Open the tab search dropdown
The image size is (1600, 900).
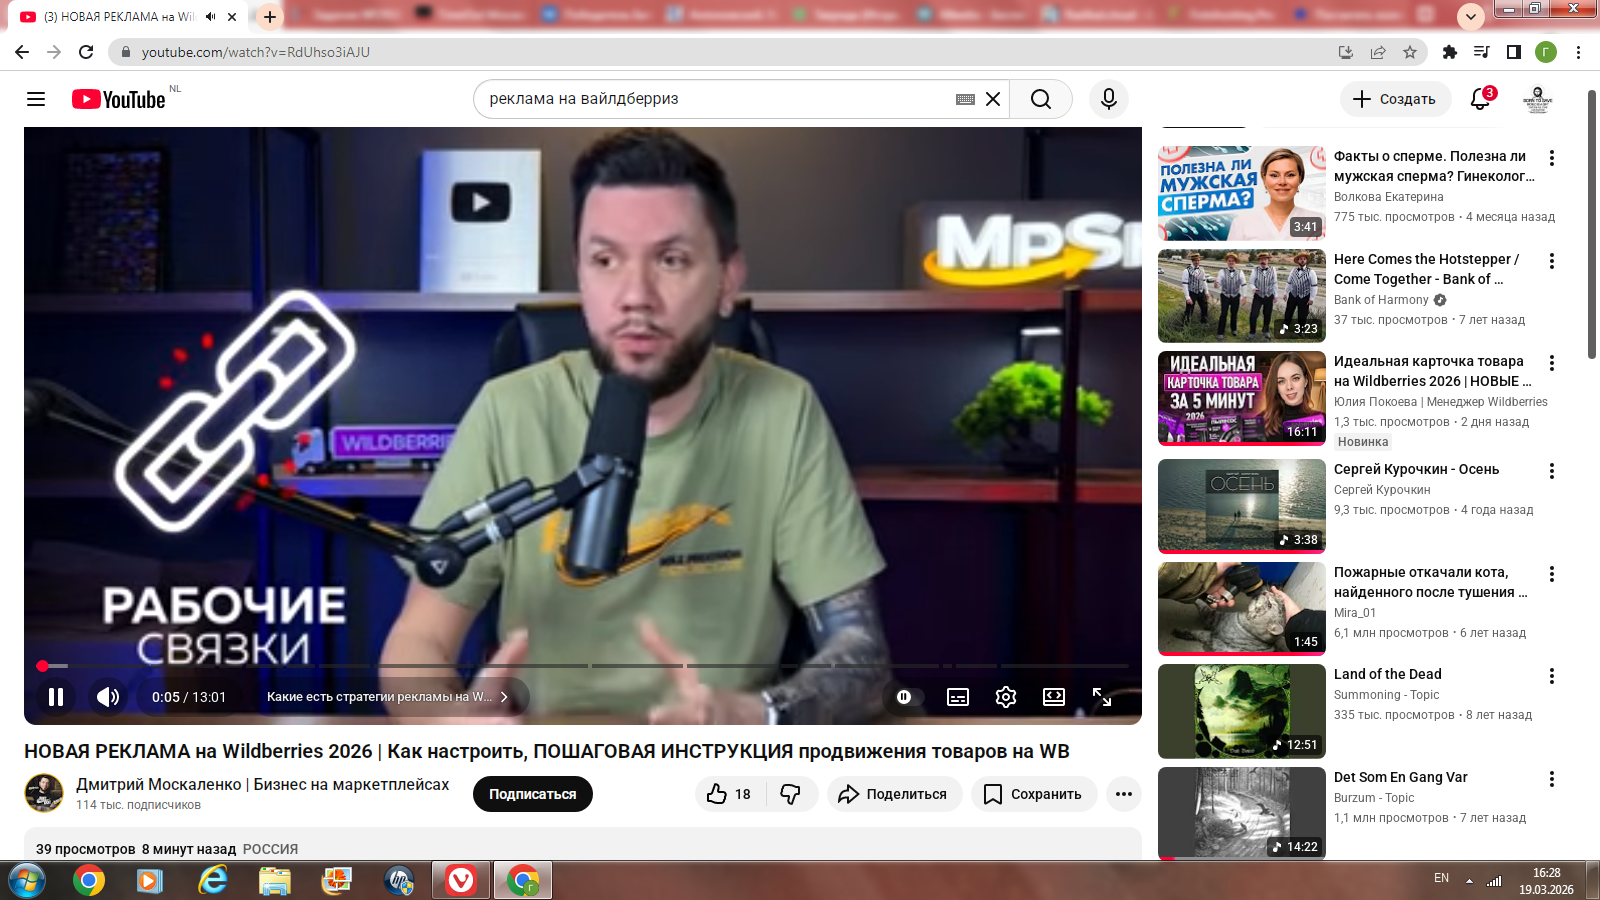(1470, 17)
